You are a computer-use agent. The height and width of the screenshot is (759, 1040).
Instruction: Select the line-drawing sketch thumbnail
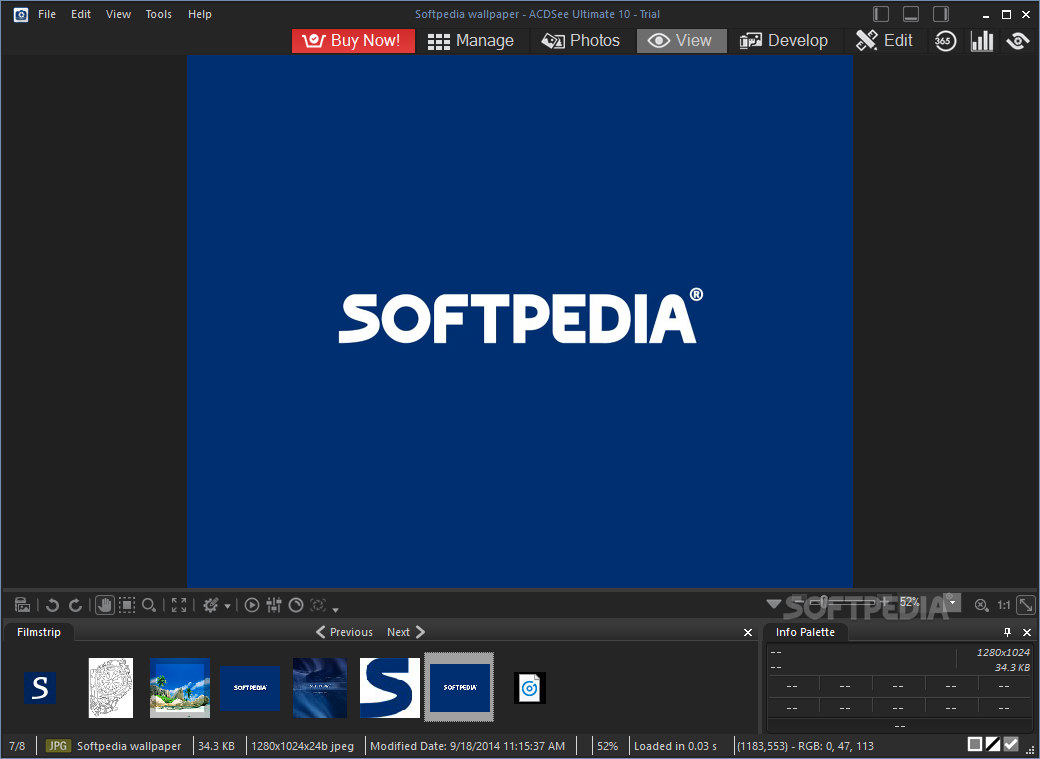coord(111,688)
